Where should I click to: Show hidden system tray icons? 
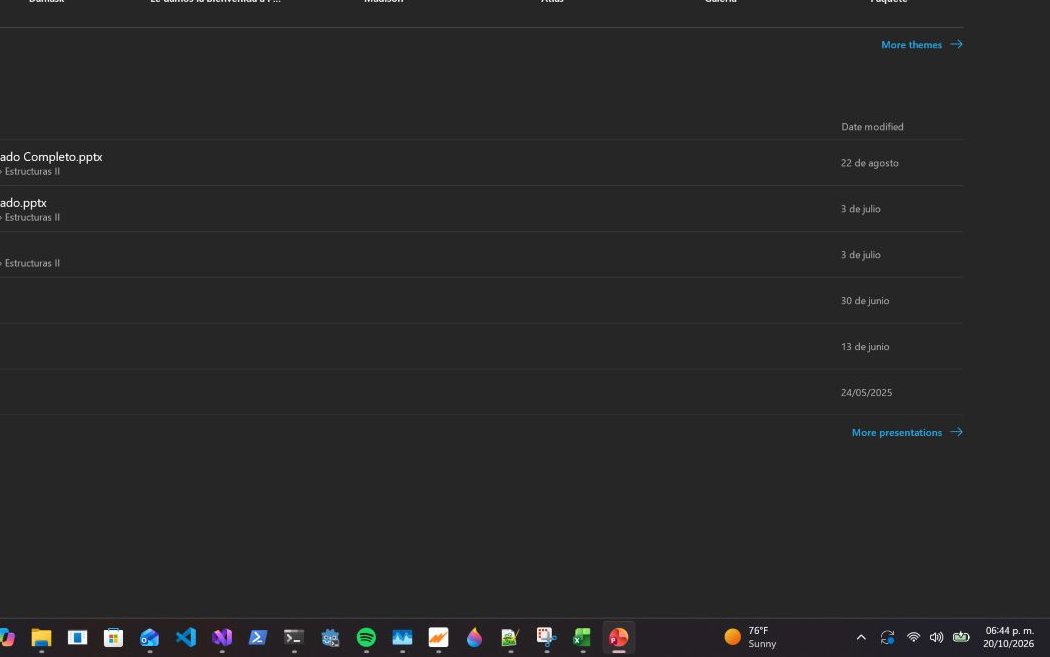pos(861,638)
